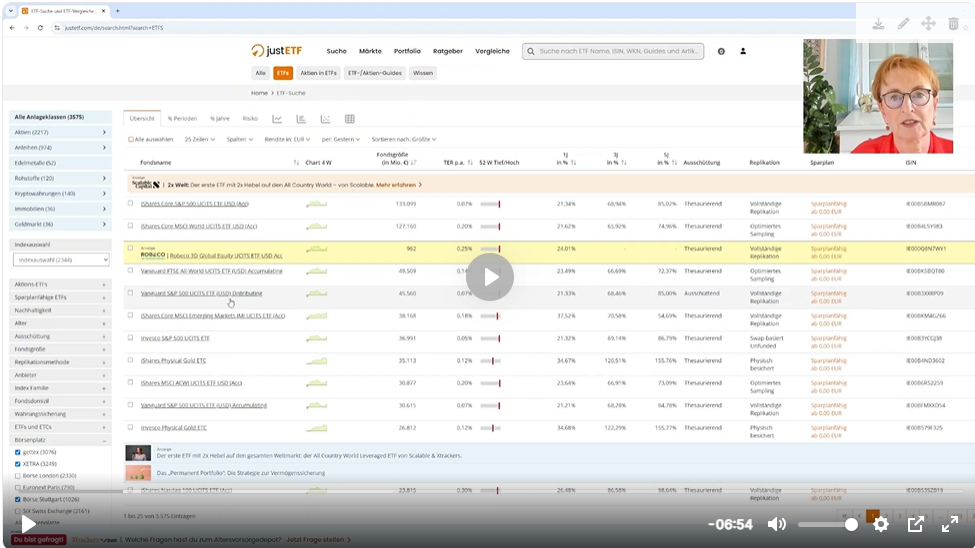Viewport: 975px width, 548px height.
Task: Open the Ratgeber menu
Action: 448,51
